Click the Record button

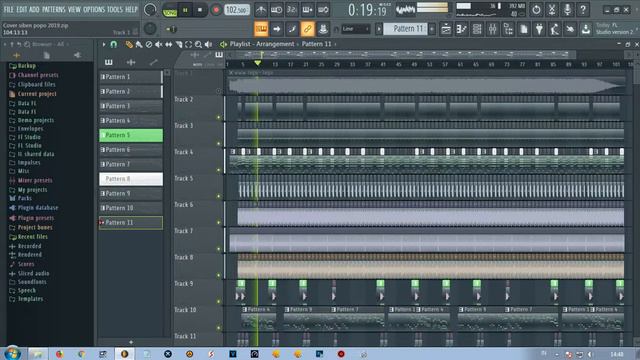[216, 10]
